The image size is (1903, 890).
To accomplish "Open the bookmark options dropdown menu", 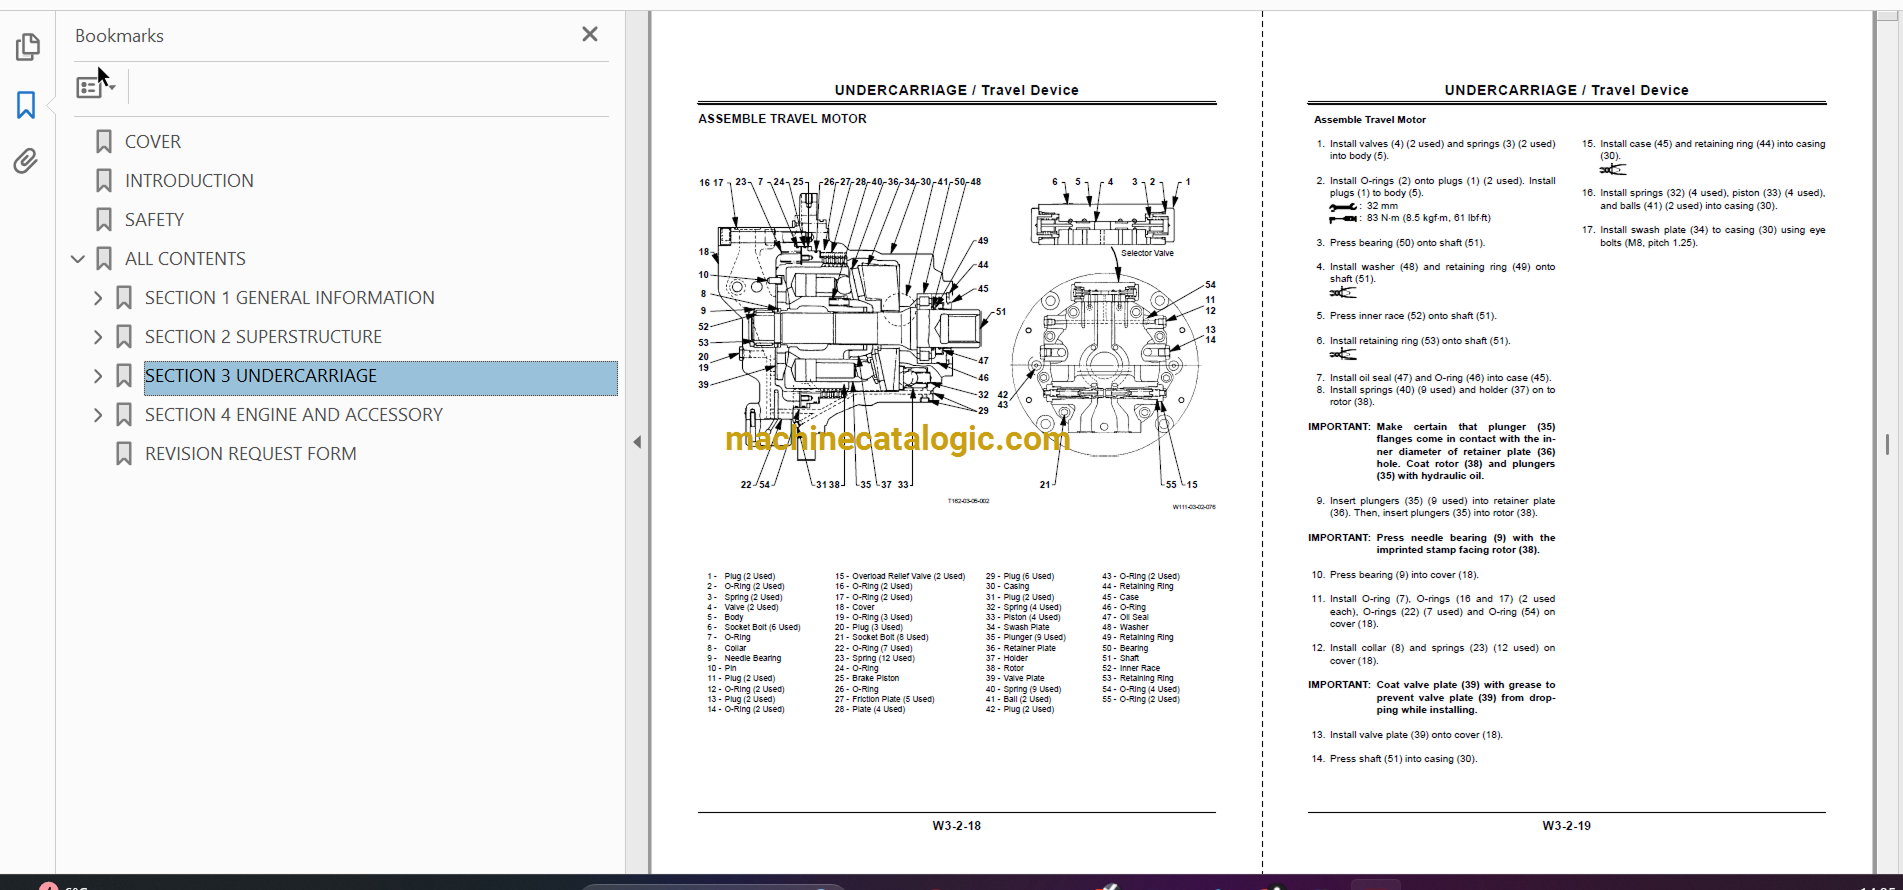I will [x=95, y=88].
